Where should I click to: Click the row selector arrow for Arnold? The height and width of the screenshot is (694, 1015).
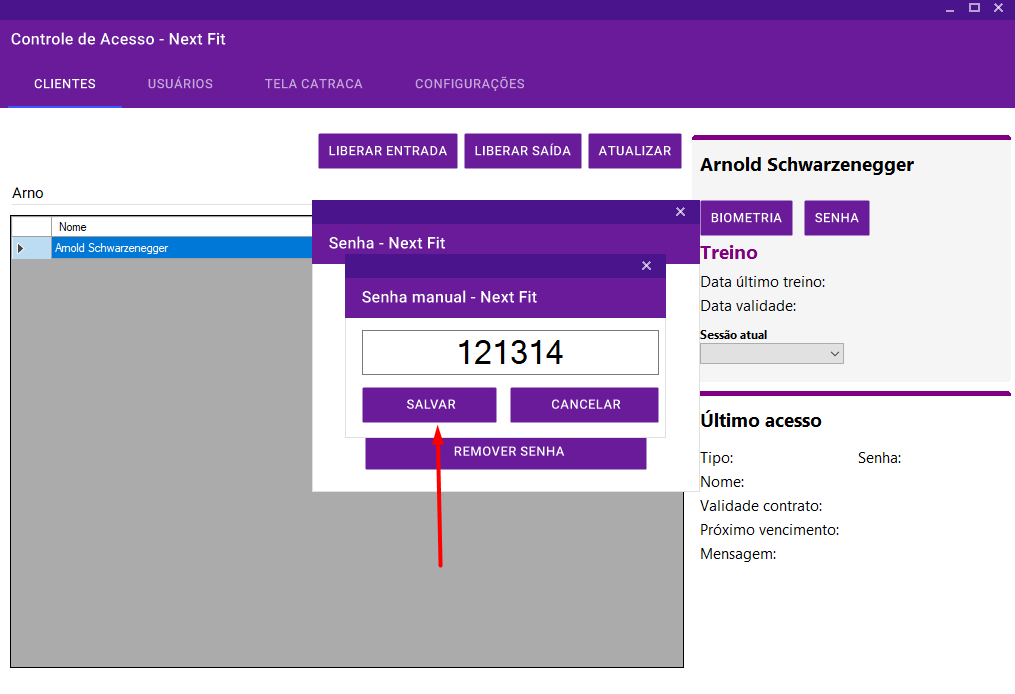[21, 248]
